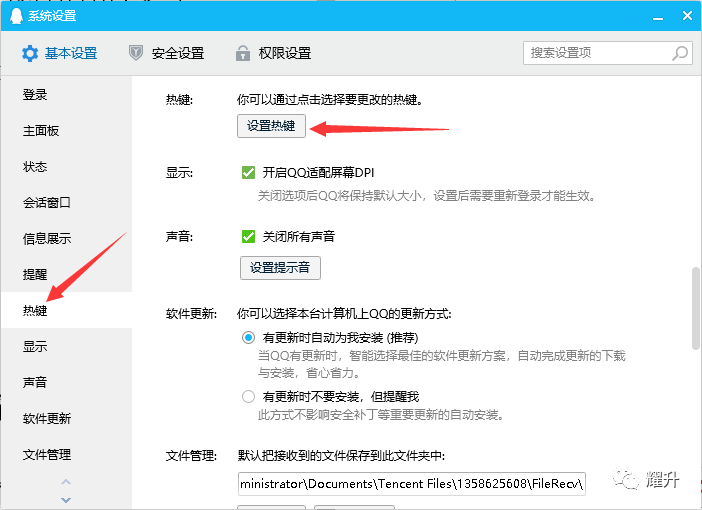Open 信息展示 sidebar item

tap(66, 238)
